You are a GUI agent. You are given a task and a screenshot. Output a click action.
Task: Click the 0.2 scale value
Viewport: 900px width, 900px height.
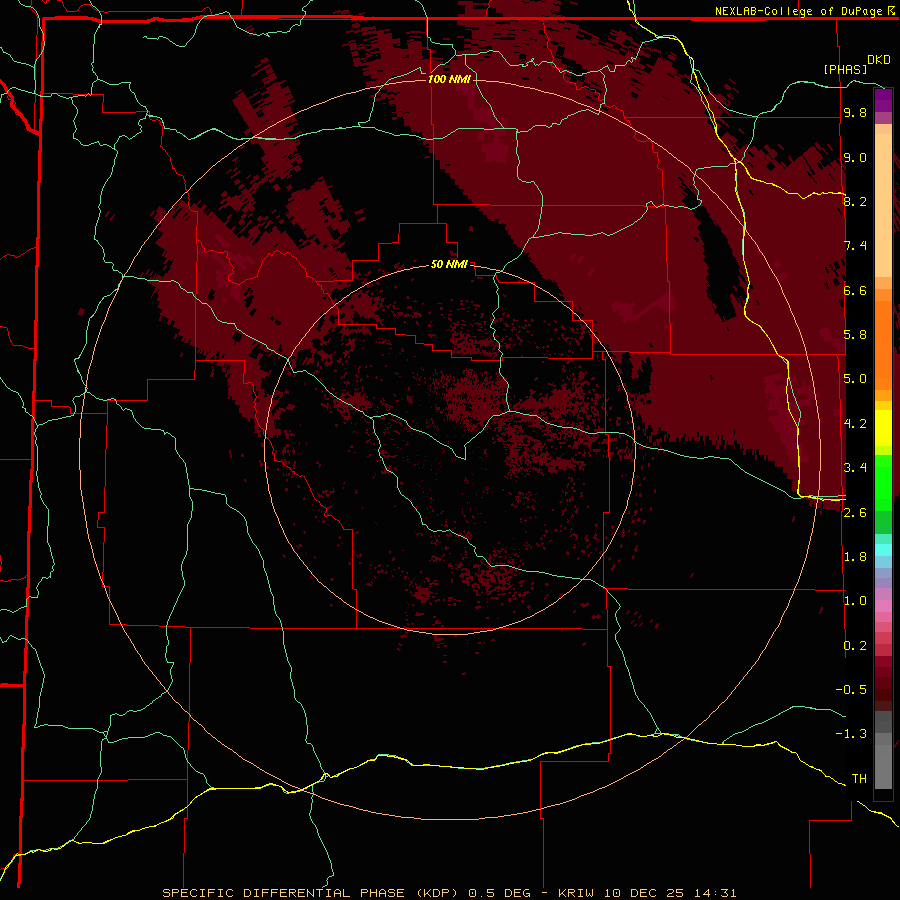[x=855, y=646]
